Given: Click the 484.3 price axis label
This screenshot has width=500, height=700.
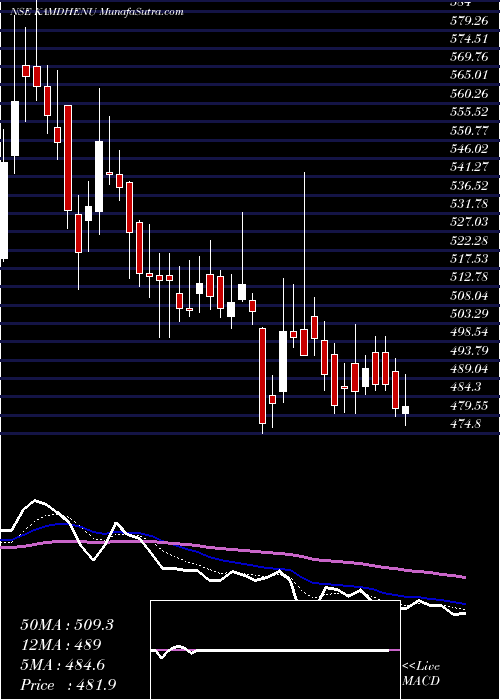Looking at the screenshot, I should point(466,387).
